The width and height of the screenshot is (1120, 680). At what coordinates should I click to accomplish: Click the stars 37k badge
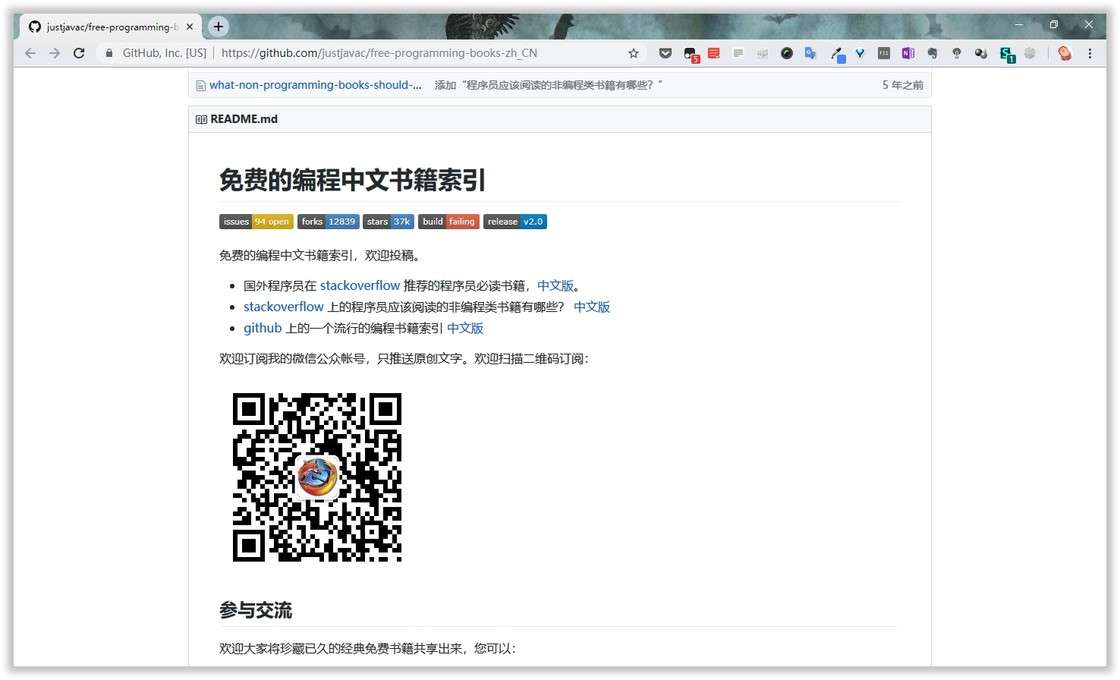(x=388, y=221)
